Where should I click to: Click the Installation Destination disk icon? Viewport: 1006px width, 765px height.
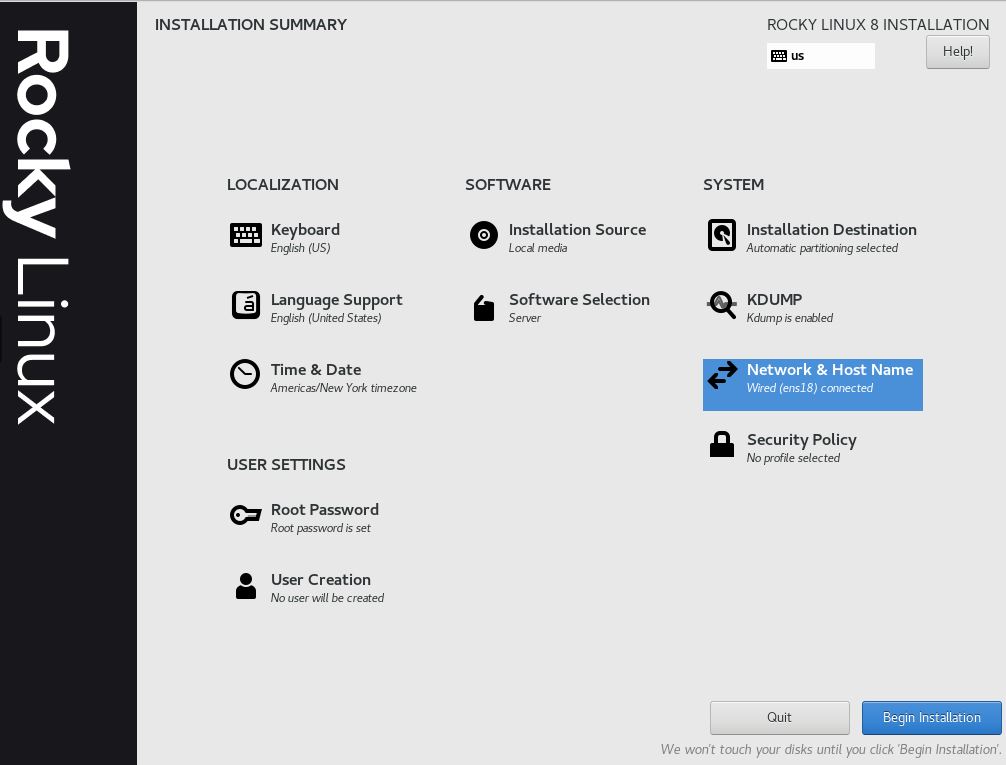(x=722, y=235)
